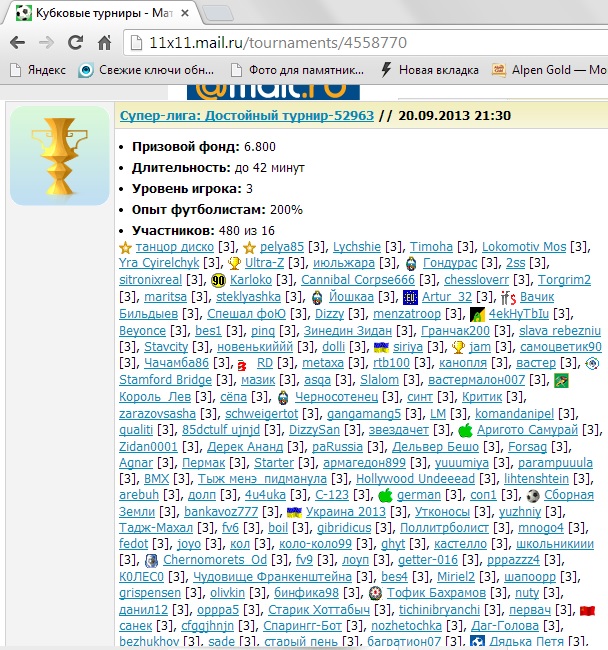
Task: Reload the current page
Action: (75, 43)
